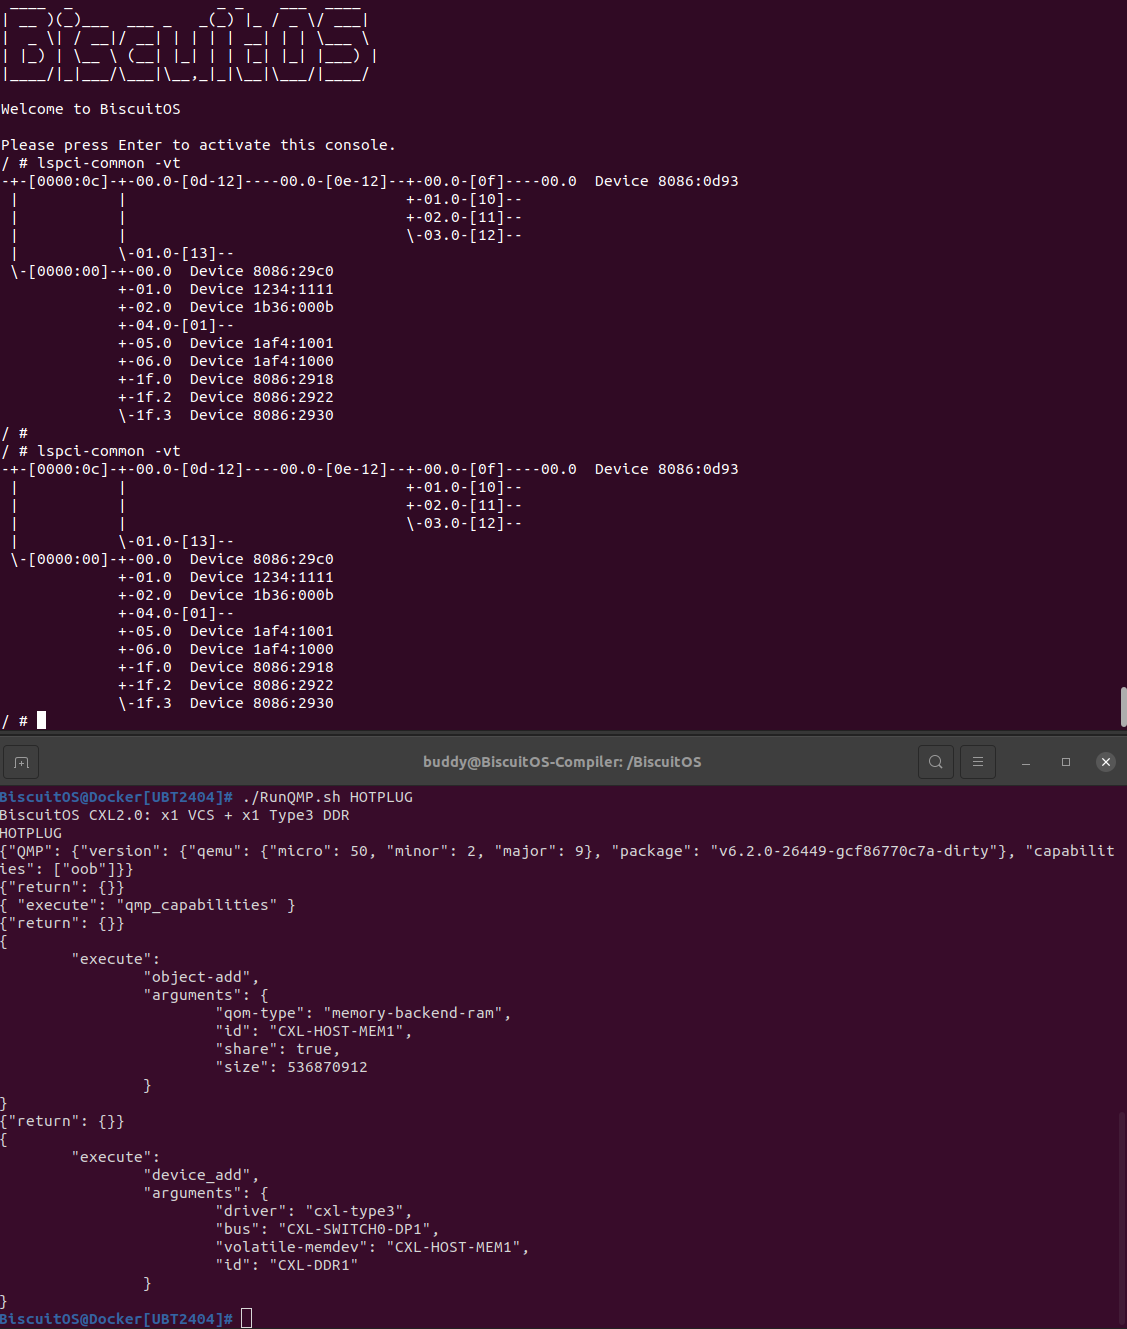The height and width of the screenshot is (1329, 1127).
Task: Click the Welcome to BiscuitOS line
Action: 91,109
